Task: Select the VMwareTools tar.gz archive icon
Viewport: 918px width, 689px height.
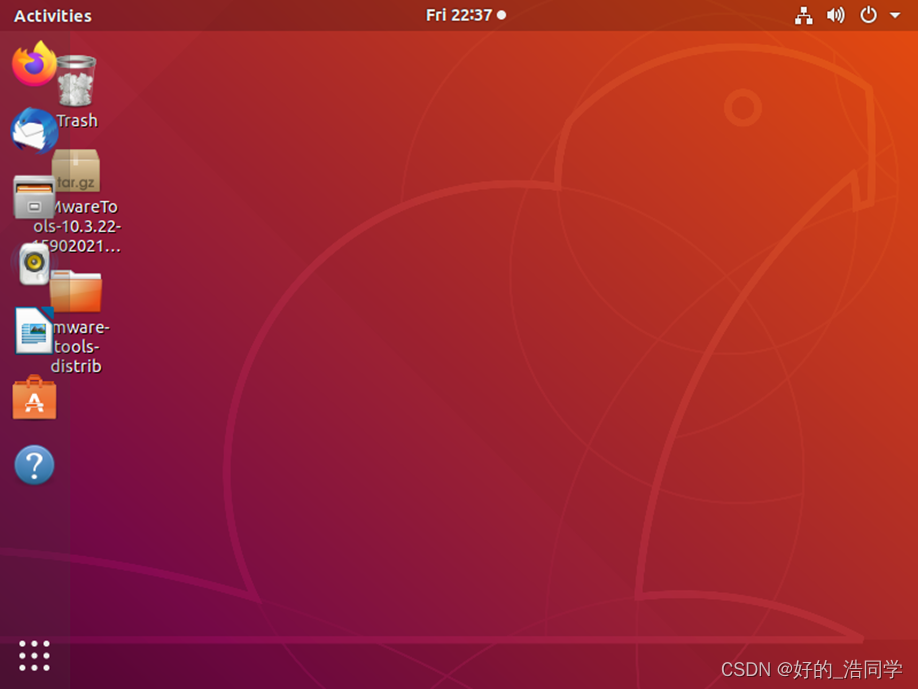Action: (x=76, y=170)
